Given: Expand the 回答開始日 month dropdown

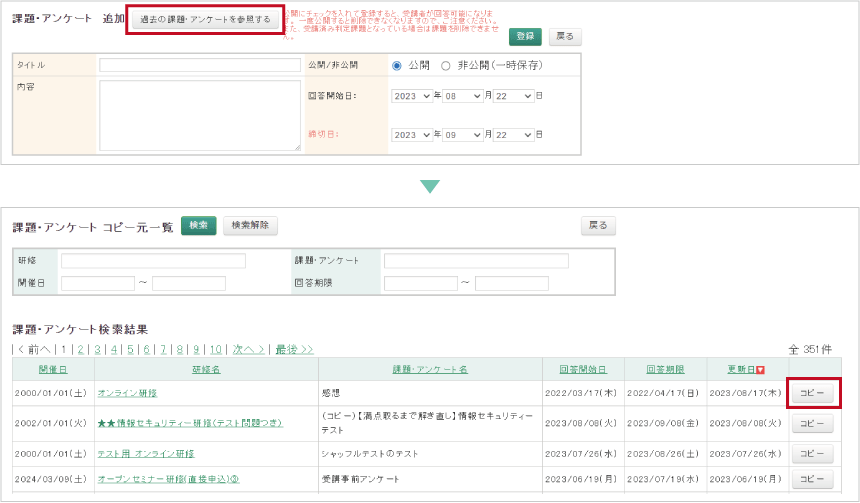Looking at the screenshot, I should click(462, 96).
